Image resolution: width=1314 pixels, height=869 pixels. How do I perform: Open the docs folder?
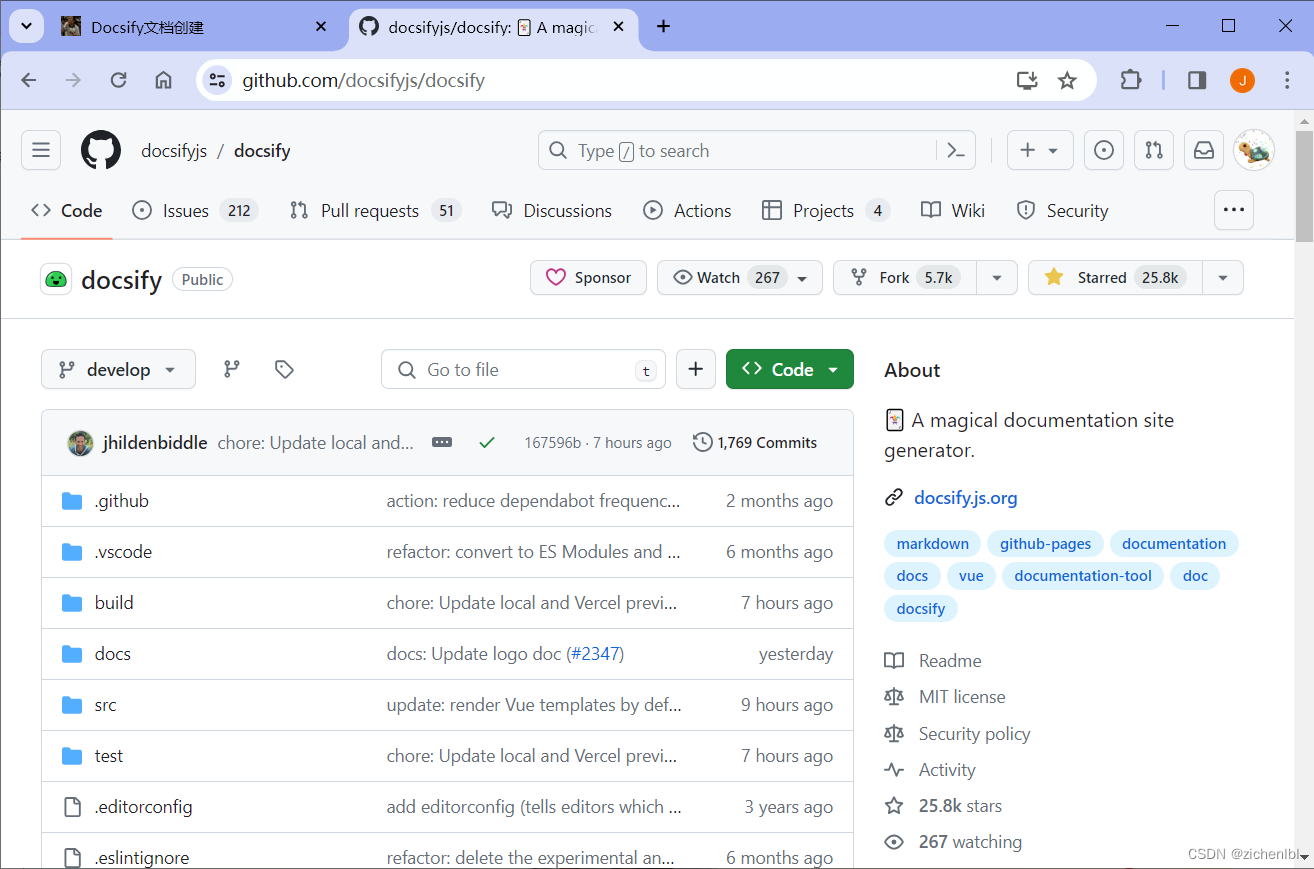112,654
